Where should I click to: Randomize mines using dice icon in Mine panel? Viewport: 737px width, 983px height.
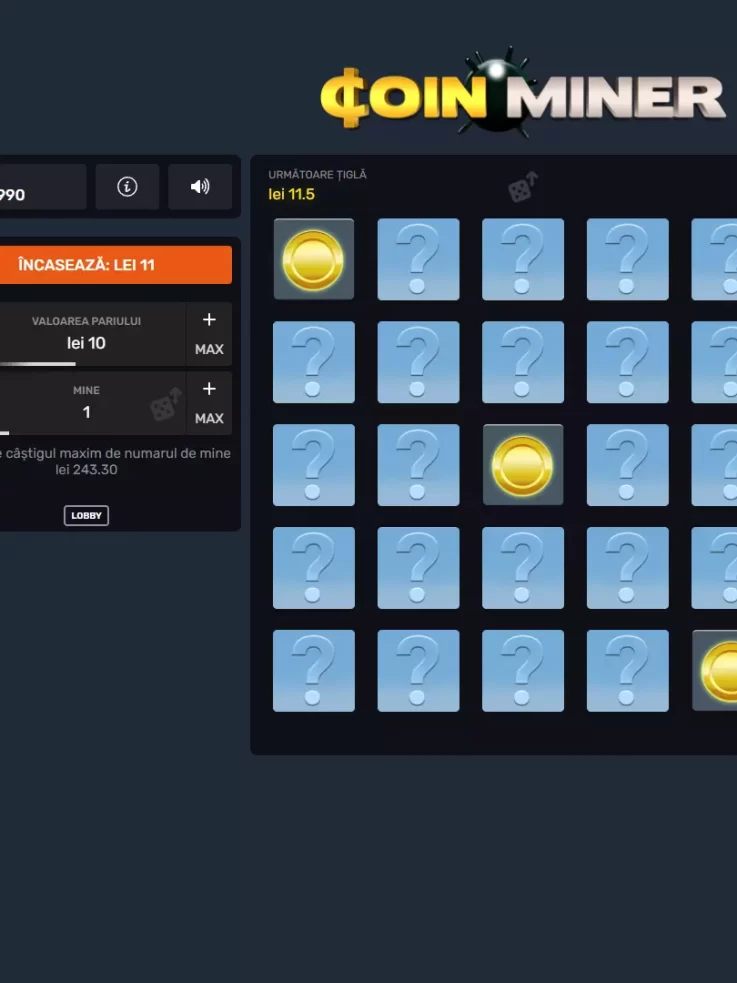(165, 404)
